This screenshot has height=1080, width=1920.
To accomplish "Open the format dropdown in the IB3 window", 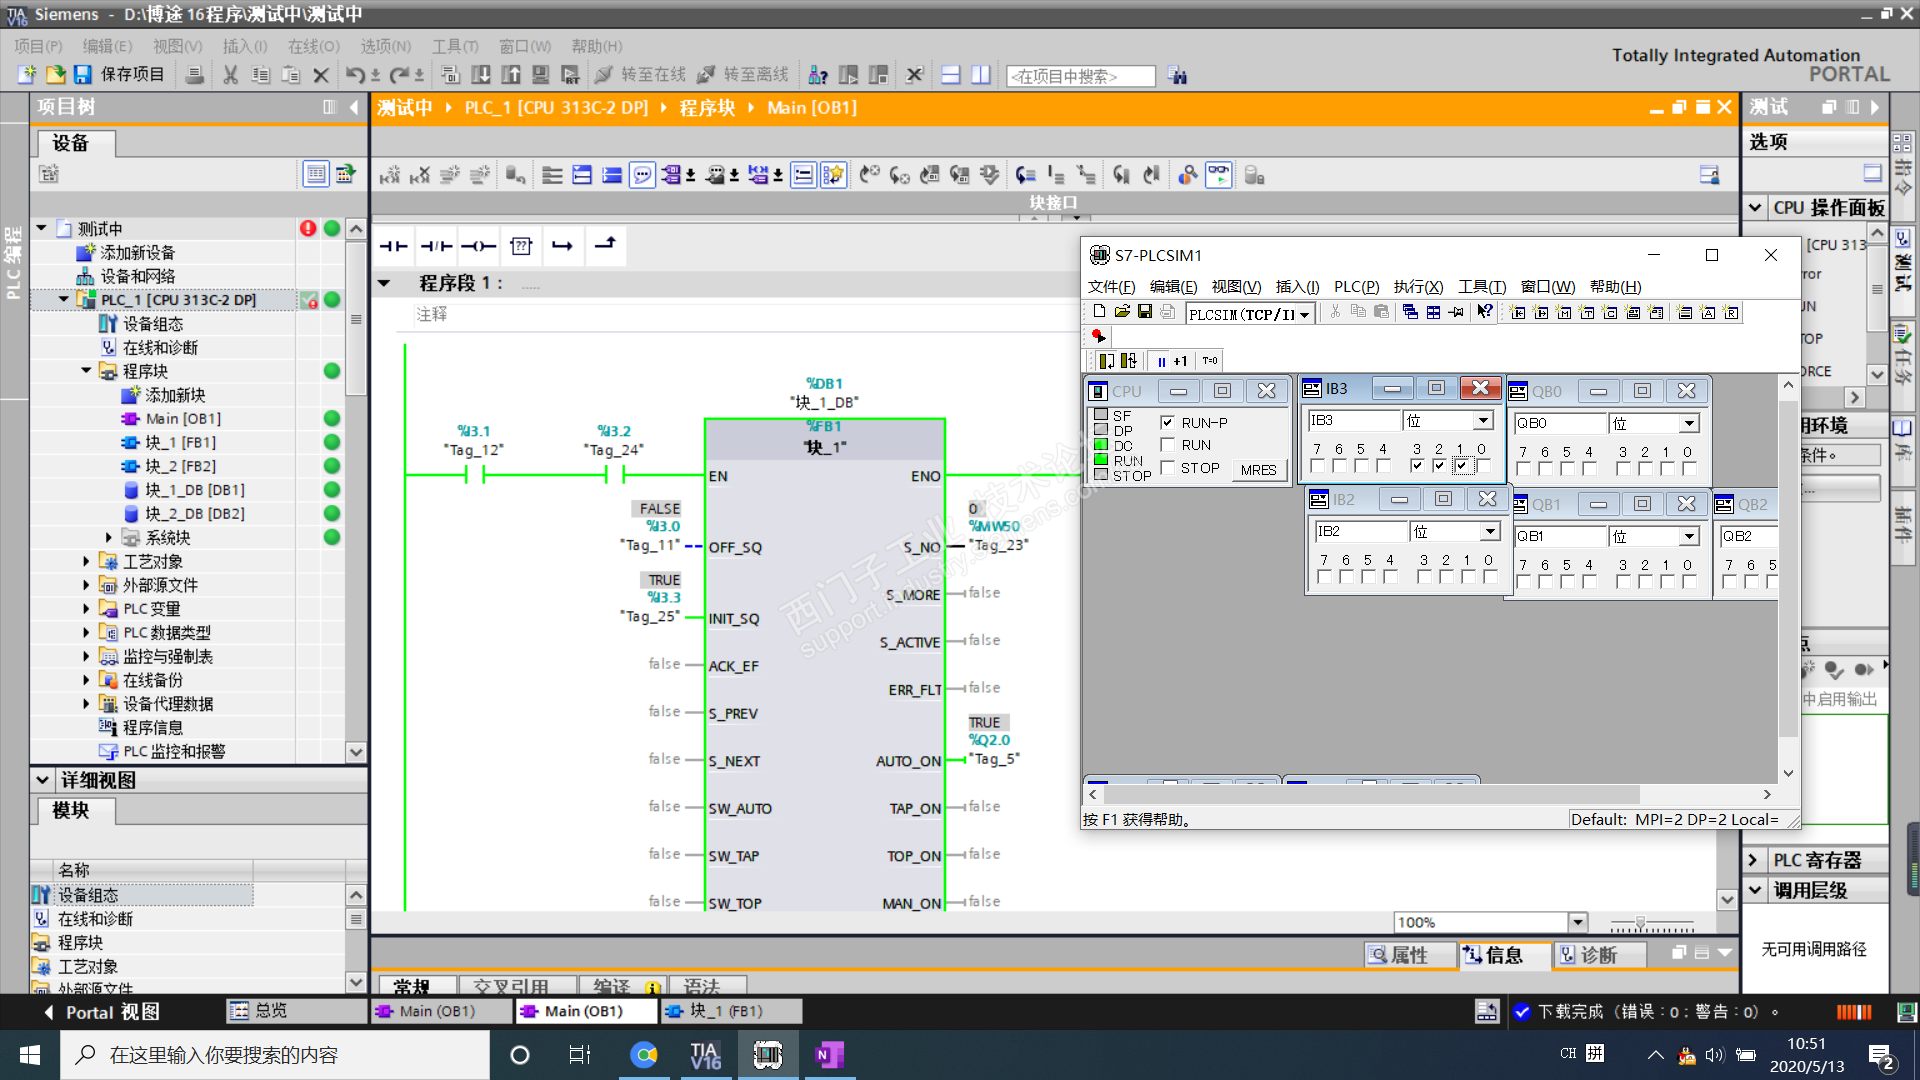I will pyautogui.click(x=1483, y=421).
